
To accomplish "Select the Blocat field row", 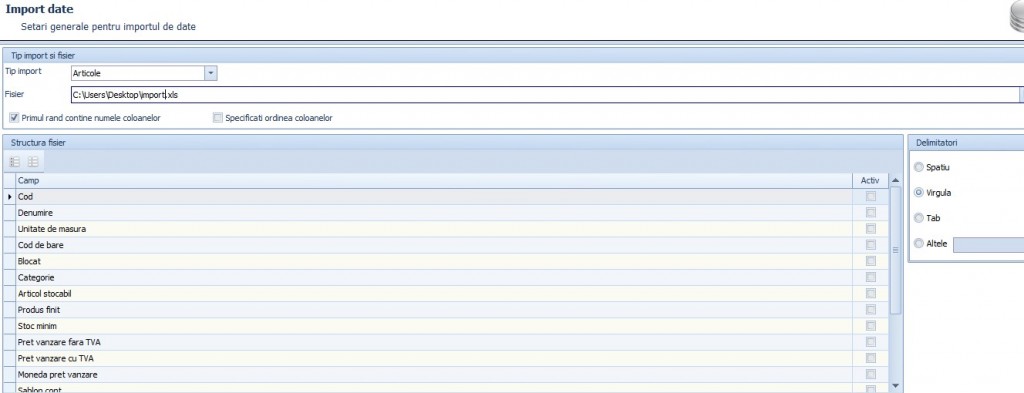I will (x=434, y=261).
